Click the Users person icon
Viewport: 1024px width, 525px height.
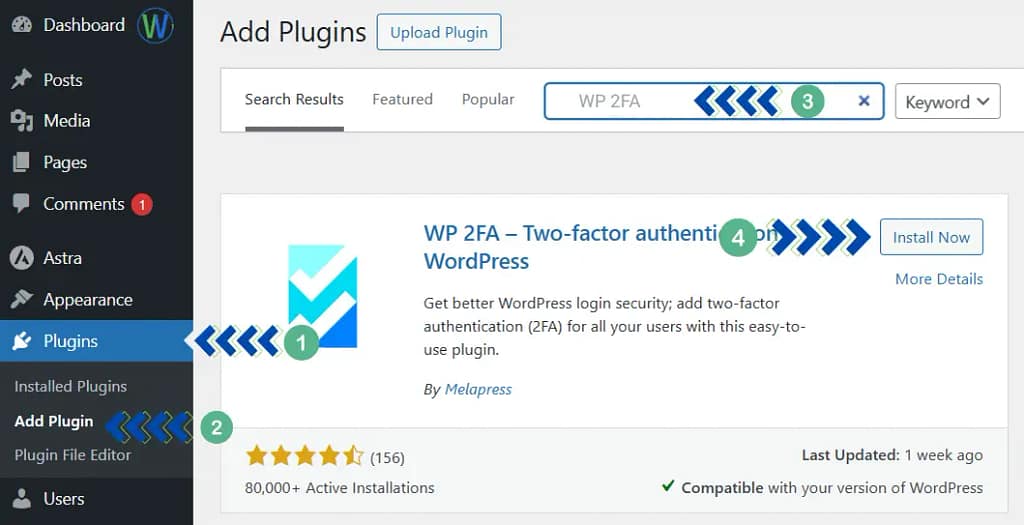21,498
